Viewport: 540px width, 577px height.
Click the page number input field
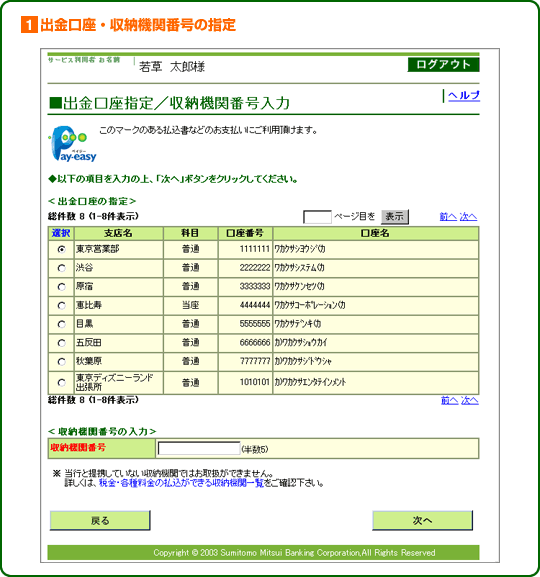click(317, 217)
